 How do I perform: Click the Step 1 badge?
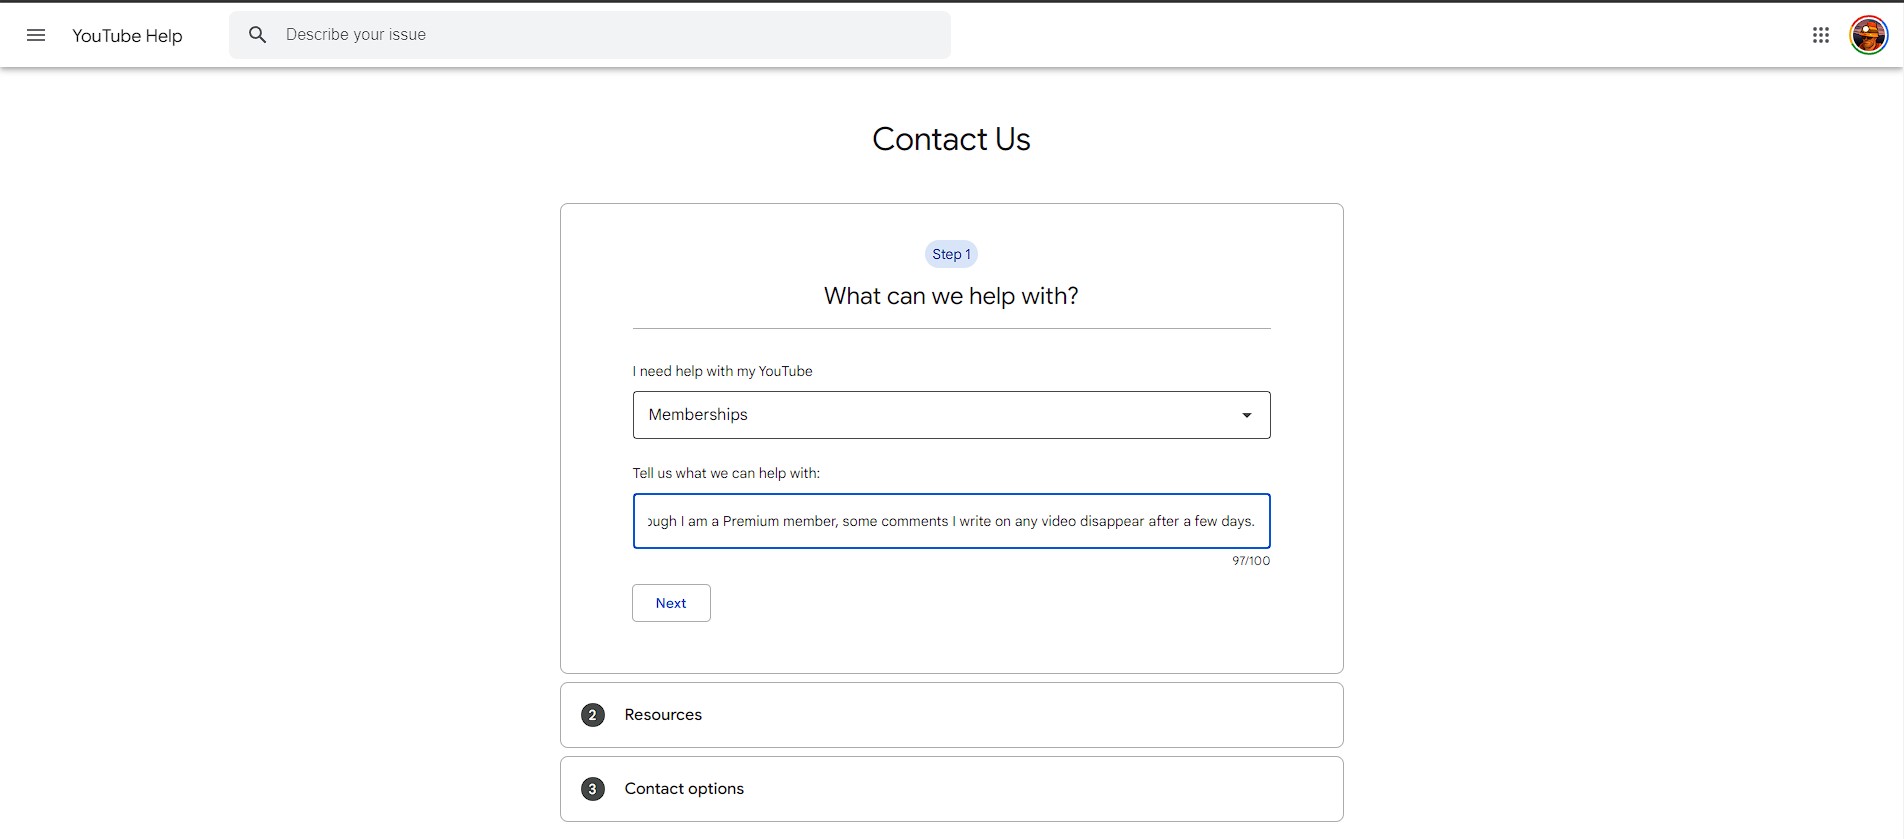click(951, 254)
